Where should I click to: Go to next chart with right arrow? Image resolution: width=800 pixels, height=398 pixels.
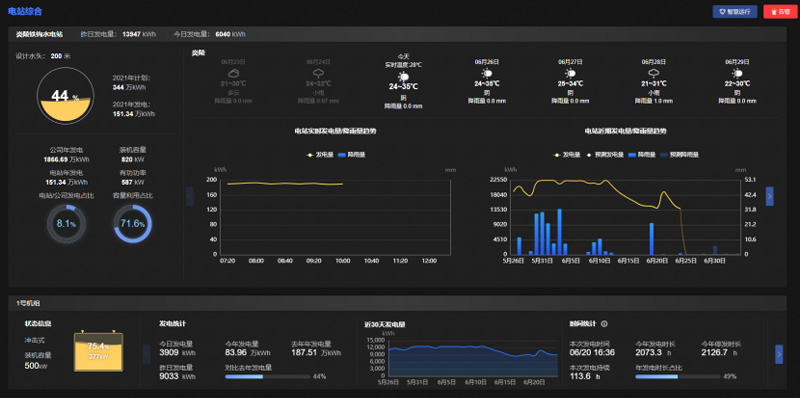(769, 196)
